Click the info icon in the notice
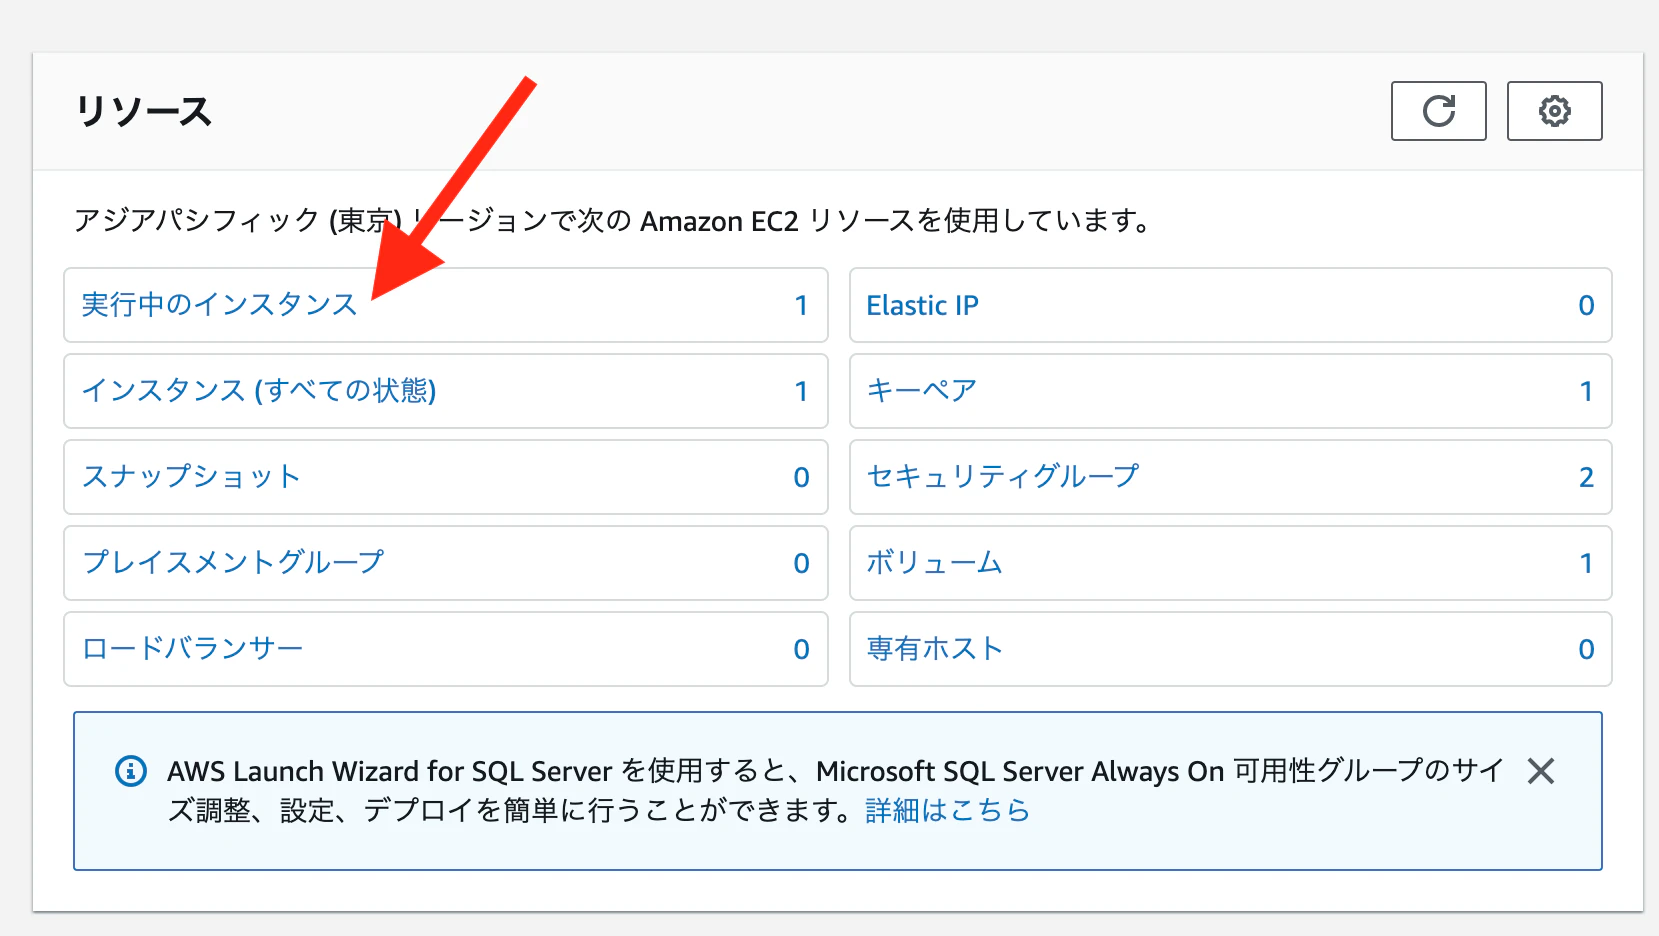 (x=131, y=771)
